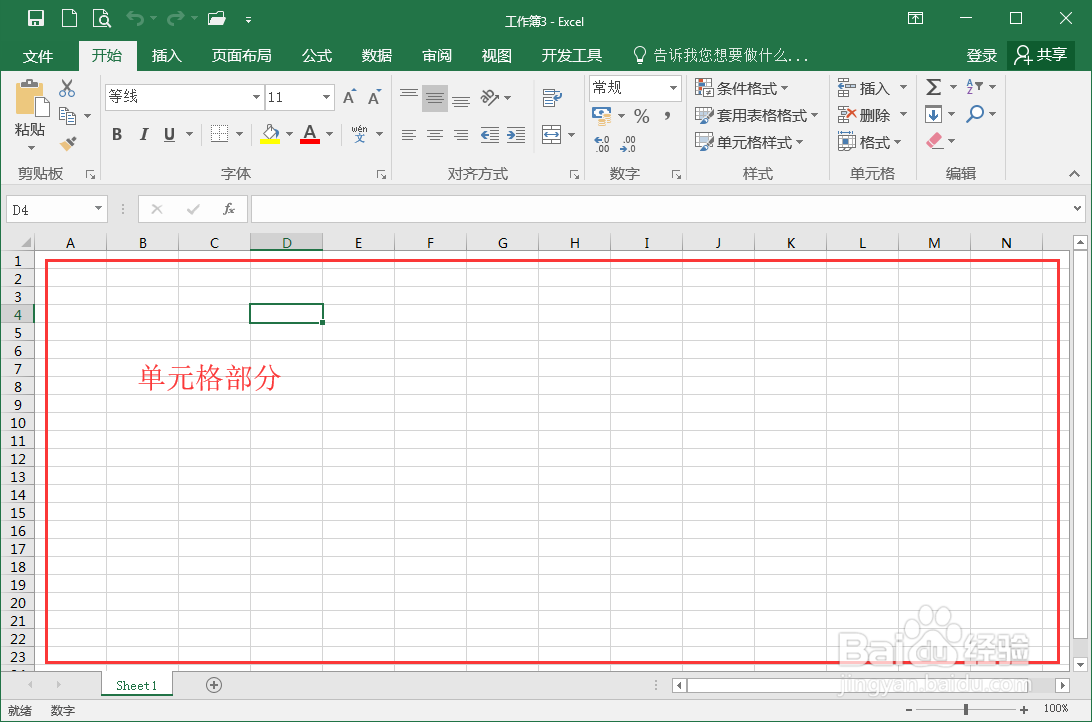
Task: Increase font size with larger A
Action: [350, 97]
